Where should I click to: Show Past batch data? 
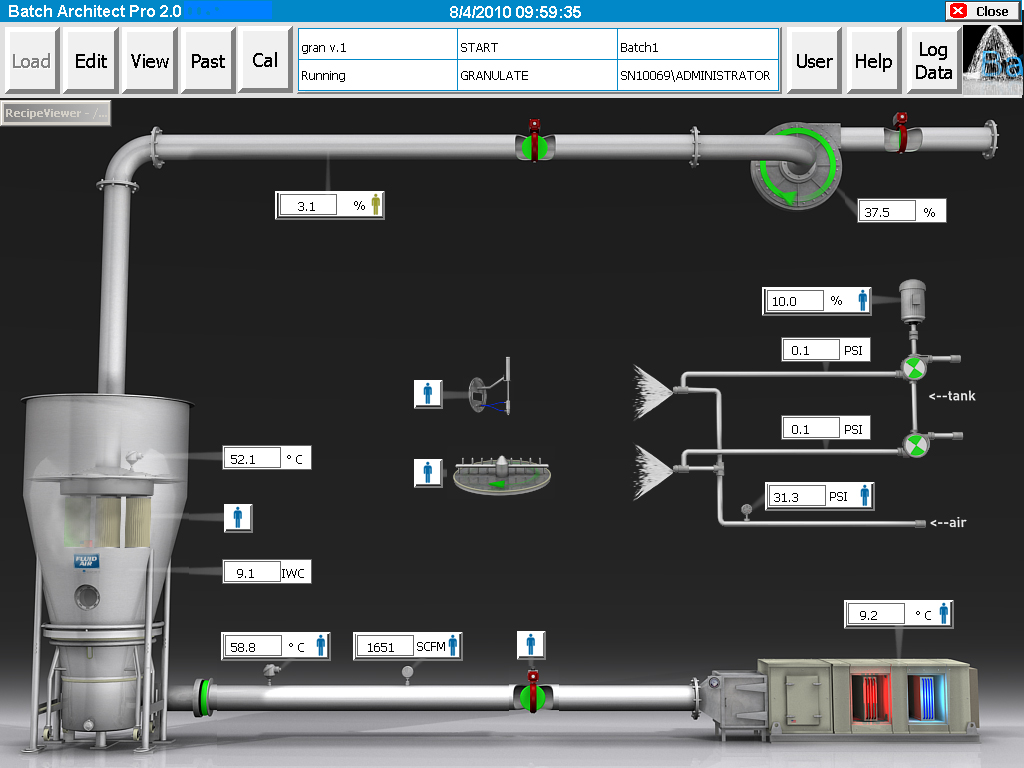[208, 61]
